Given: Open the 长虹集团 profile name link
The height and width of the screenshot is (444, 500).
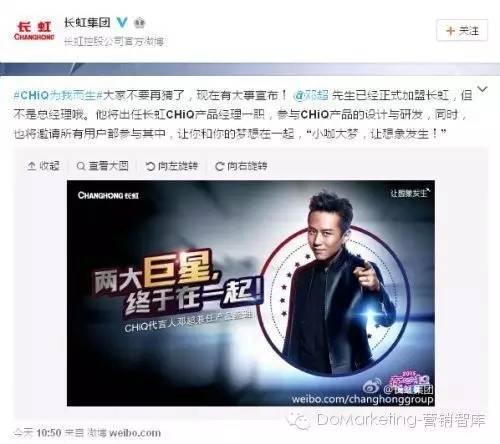Looking at the screenshot, I should pyautogui.click(x=87, y=23).
